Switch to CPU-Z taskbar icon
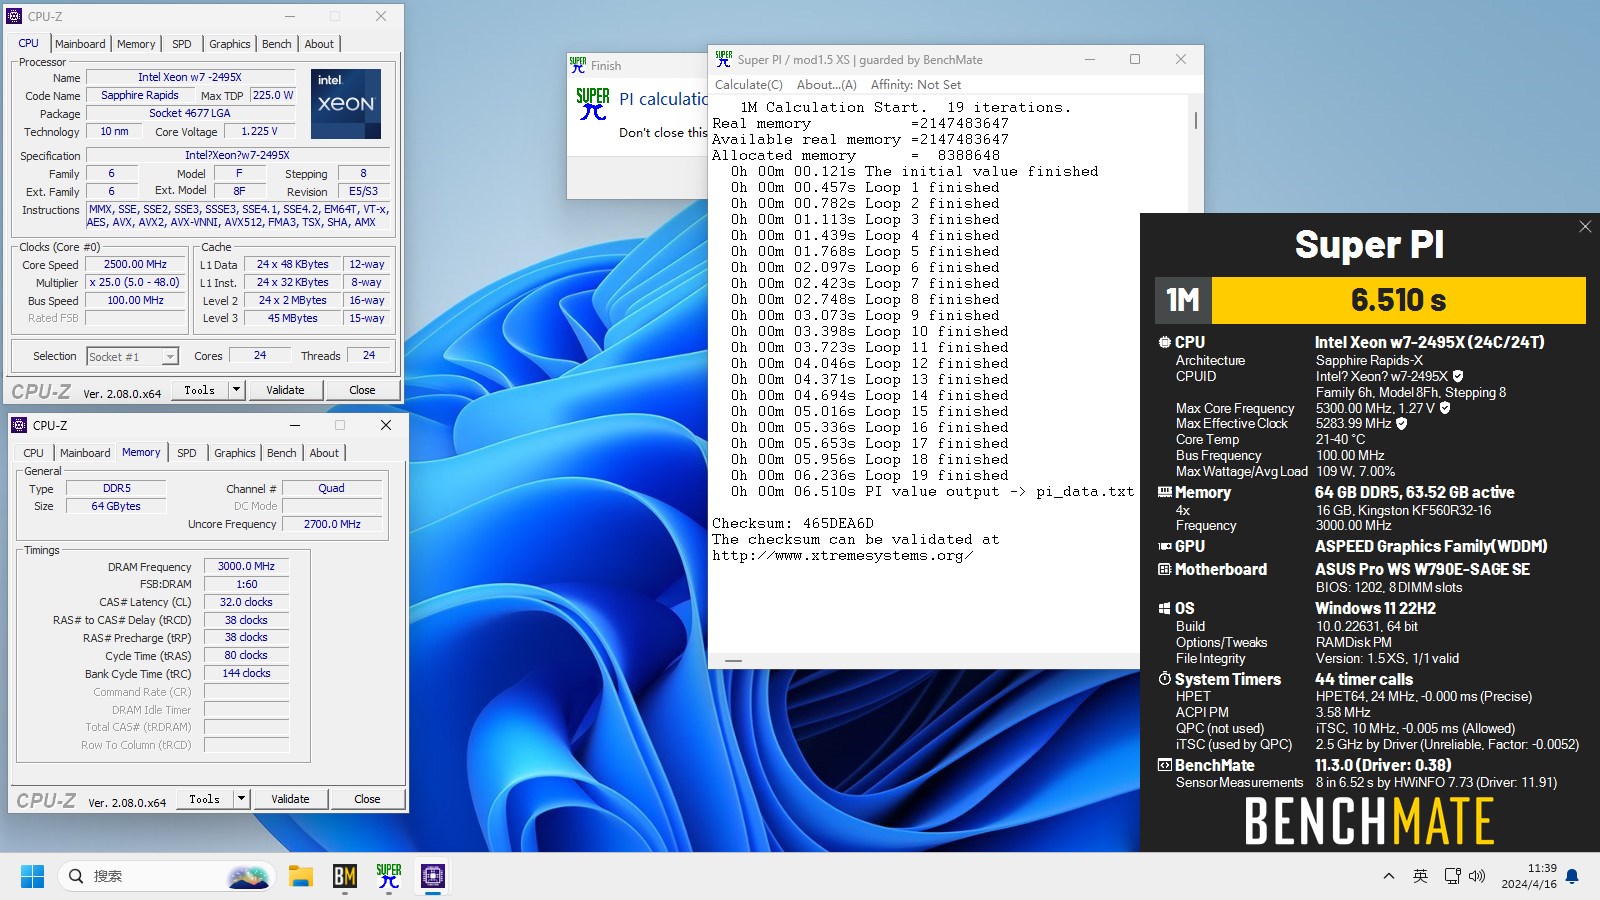 point(433,876)
